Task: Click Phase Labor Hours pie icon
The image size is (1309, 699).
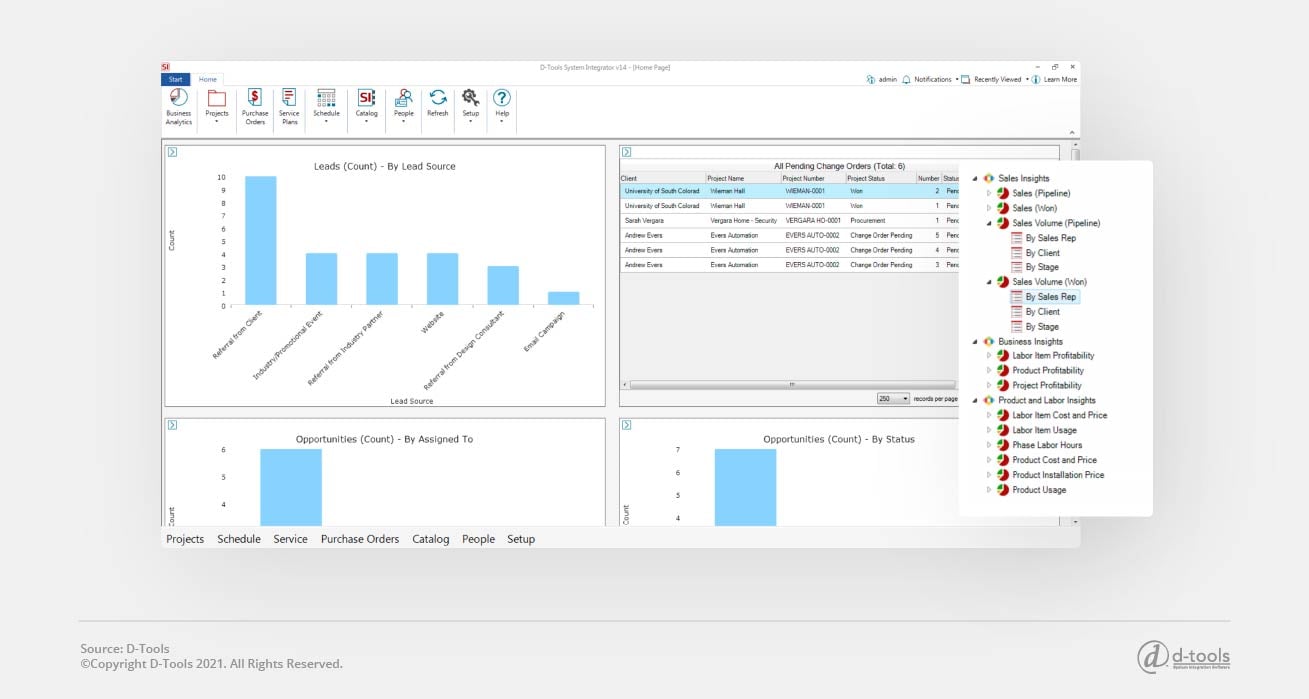Action: pyautogui.click(x=1003, y=445)
